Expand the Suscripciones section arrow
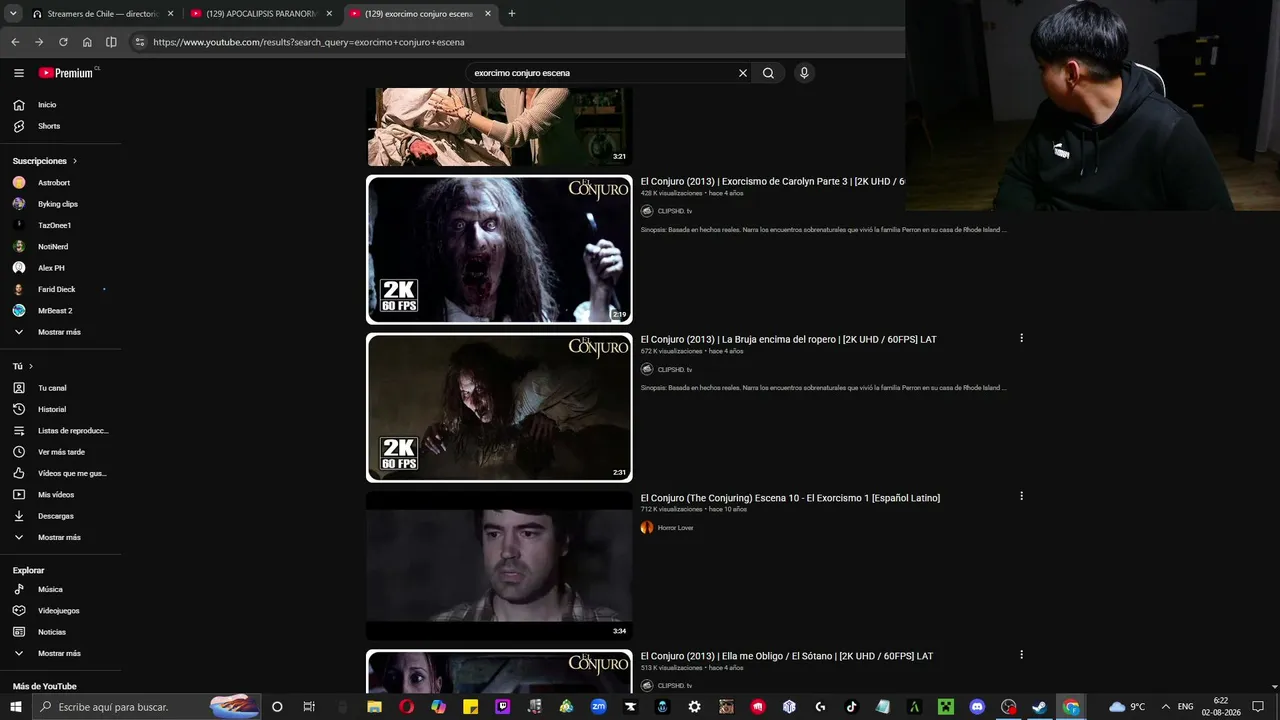Viewport: 1280px width, 720px height. pyautogui.click(x=75, y=161)
